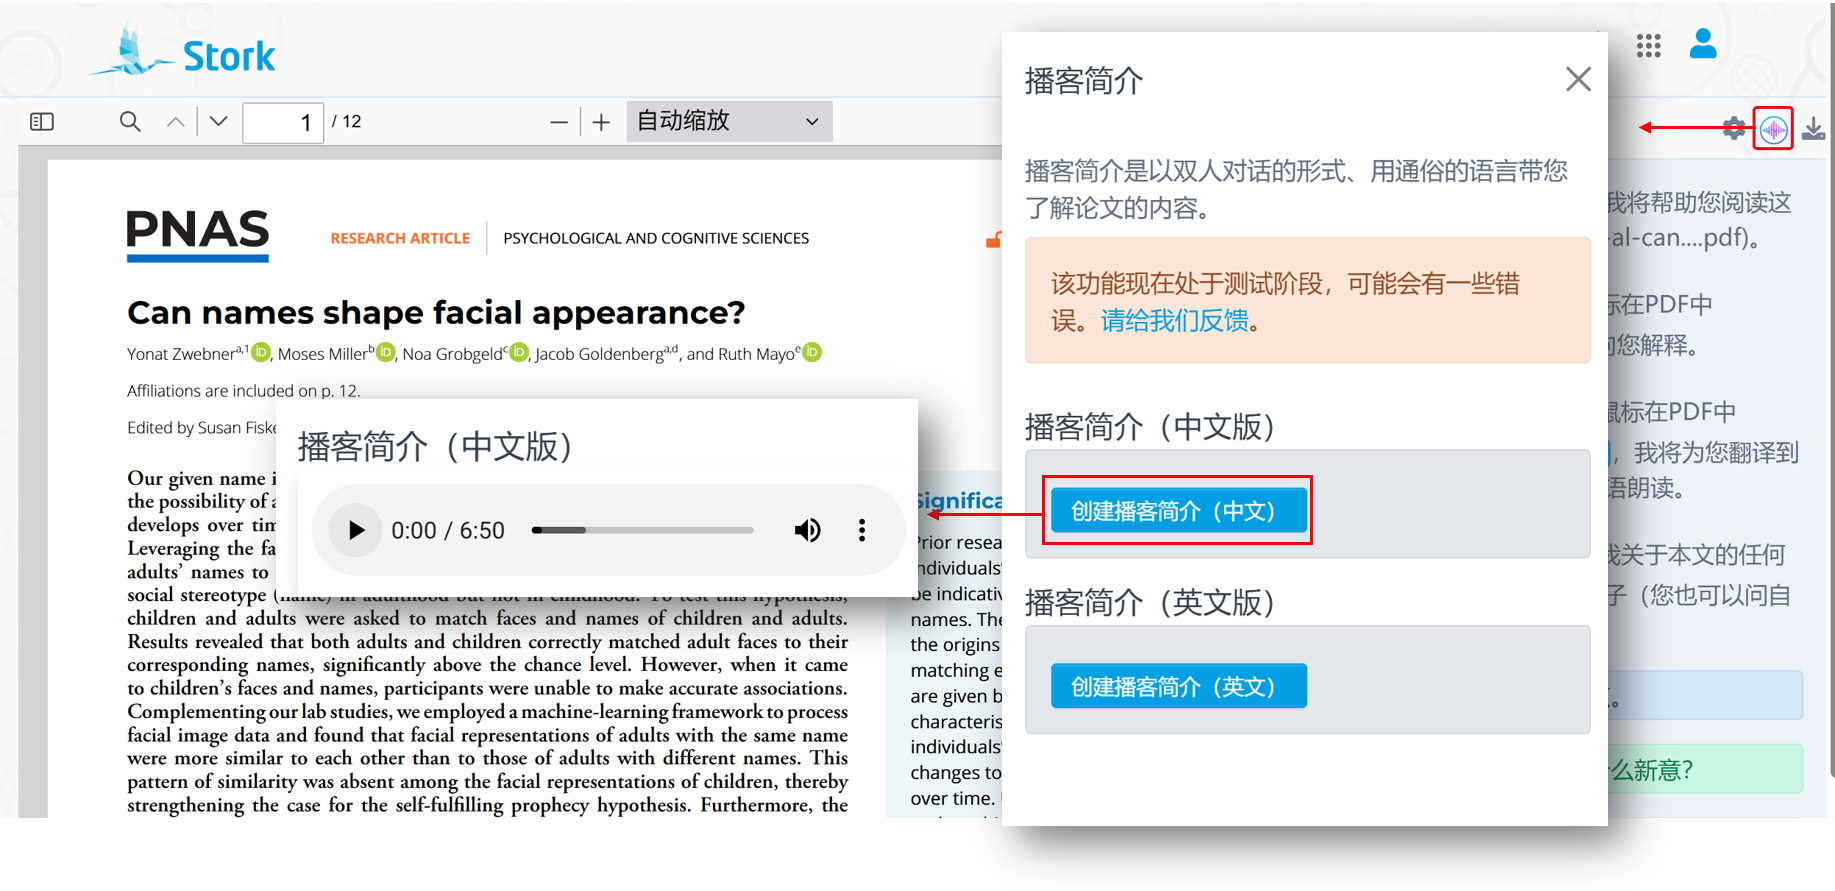Open audio player more options menu
The height and width of the screenshot is (891, 1835).
coord(862,530)
